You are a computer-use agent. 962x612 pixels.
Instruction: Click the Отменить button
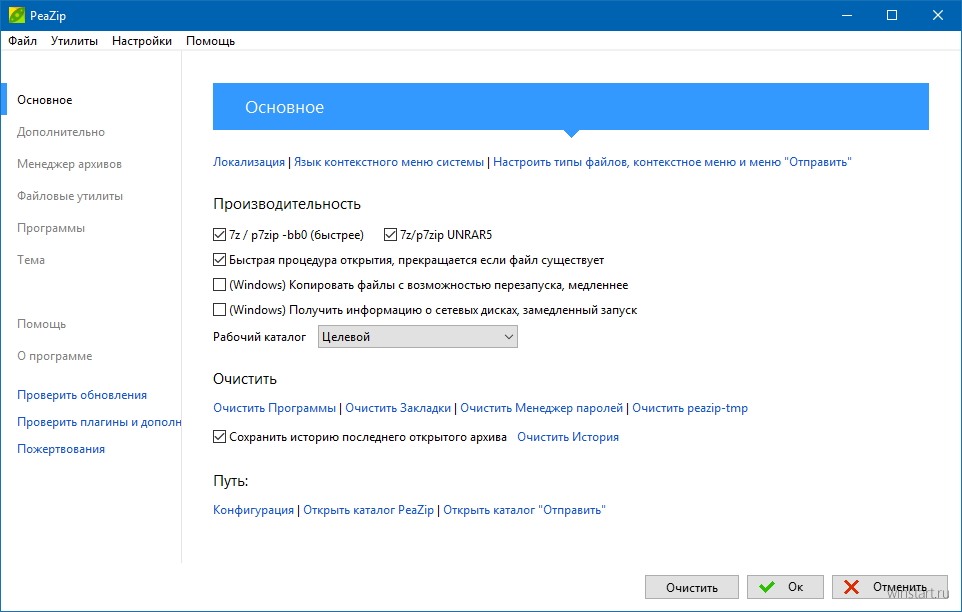pos(890,587)
